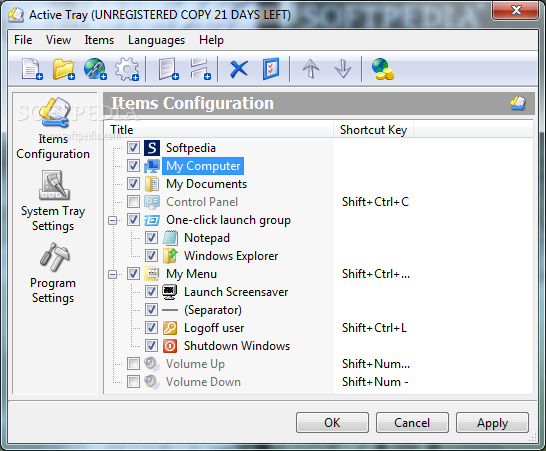Delete selected item with blue X icon
This screenshot has height=451, width=546.
(239, 69)
